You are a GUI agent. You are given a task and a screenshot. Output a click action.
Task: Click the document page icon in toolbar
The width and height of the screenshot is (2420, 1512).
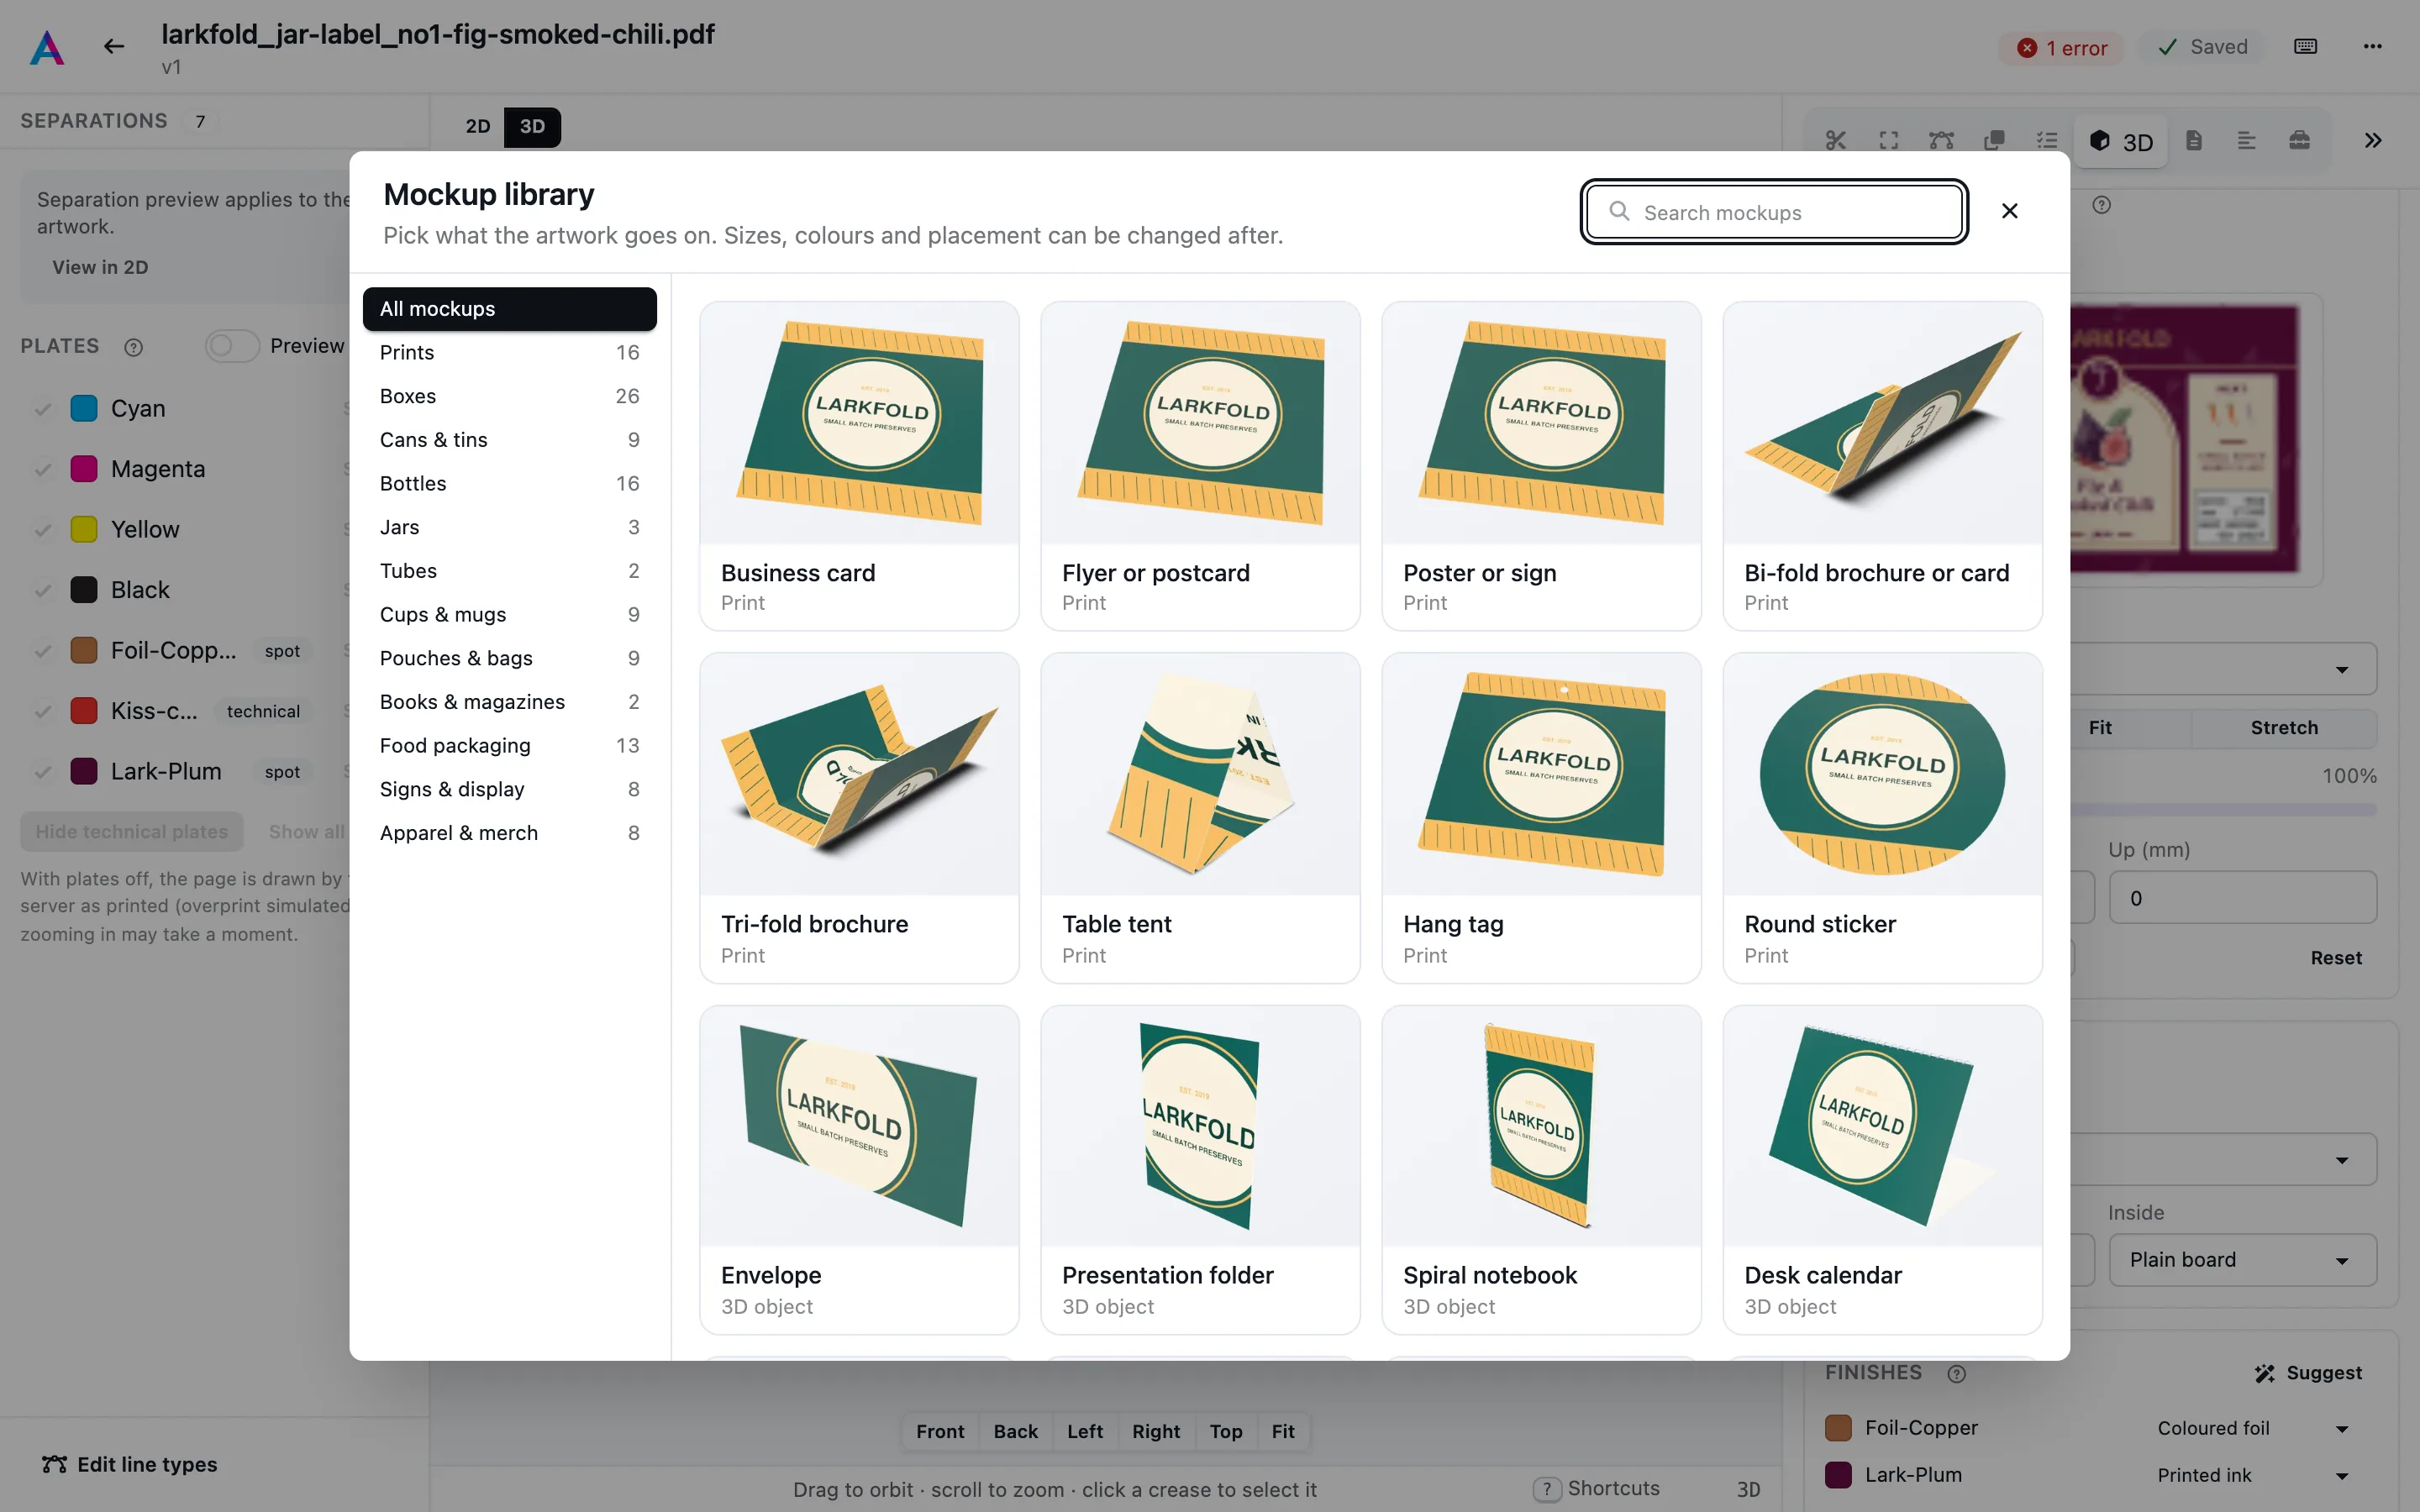click(2194, 141)
